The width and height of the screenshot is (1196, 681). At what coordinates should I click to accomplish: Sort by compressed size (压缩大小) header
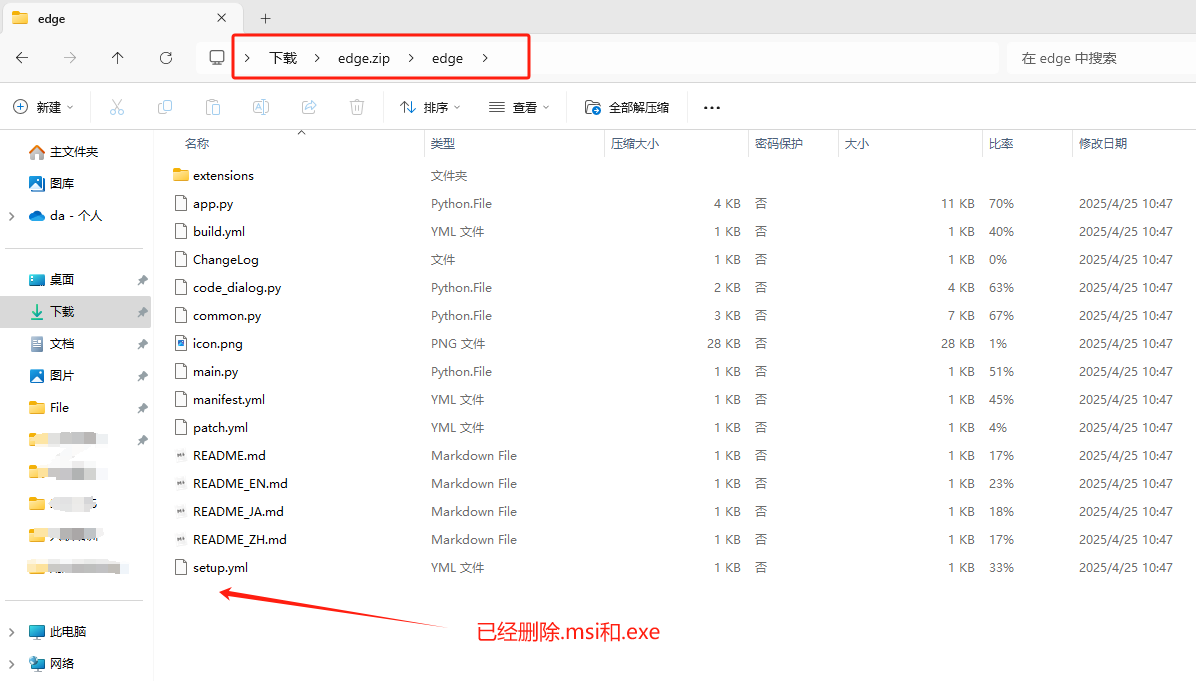pos(635,143)
